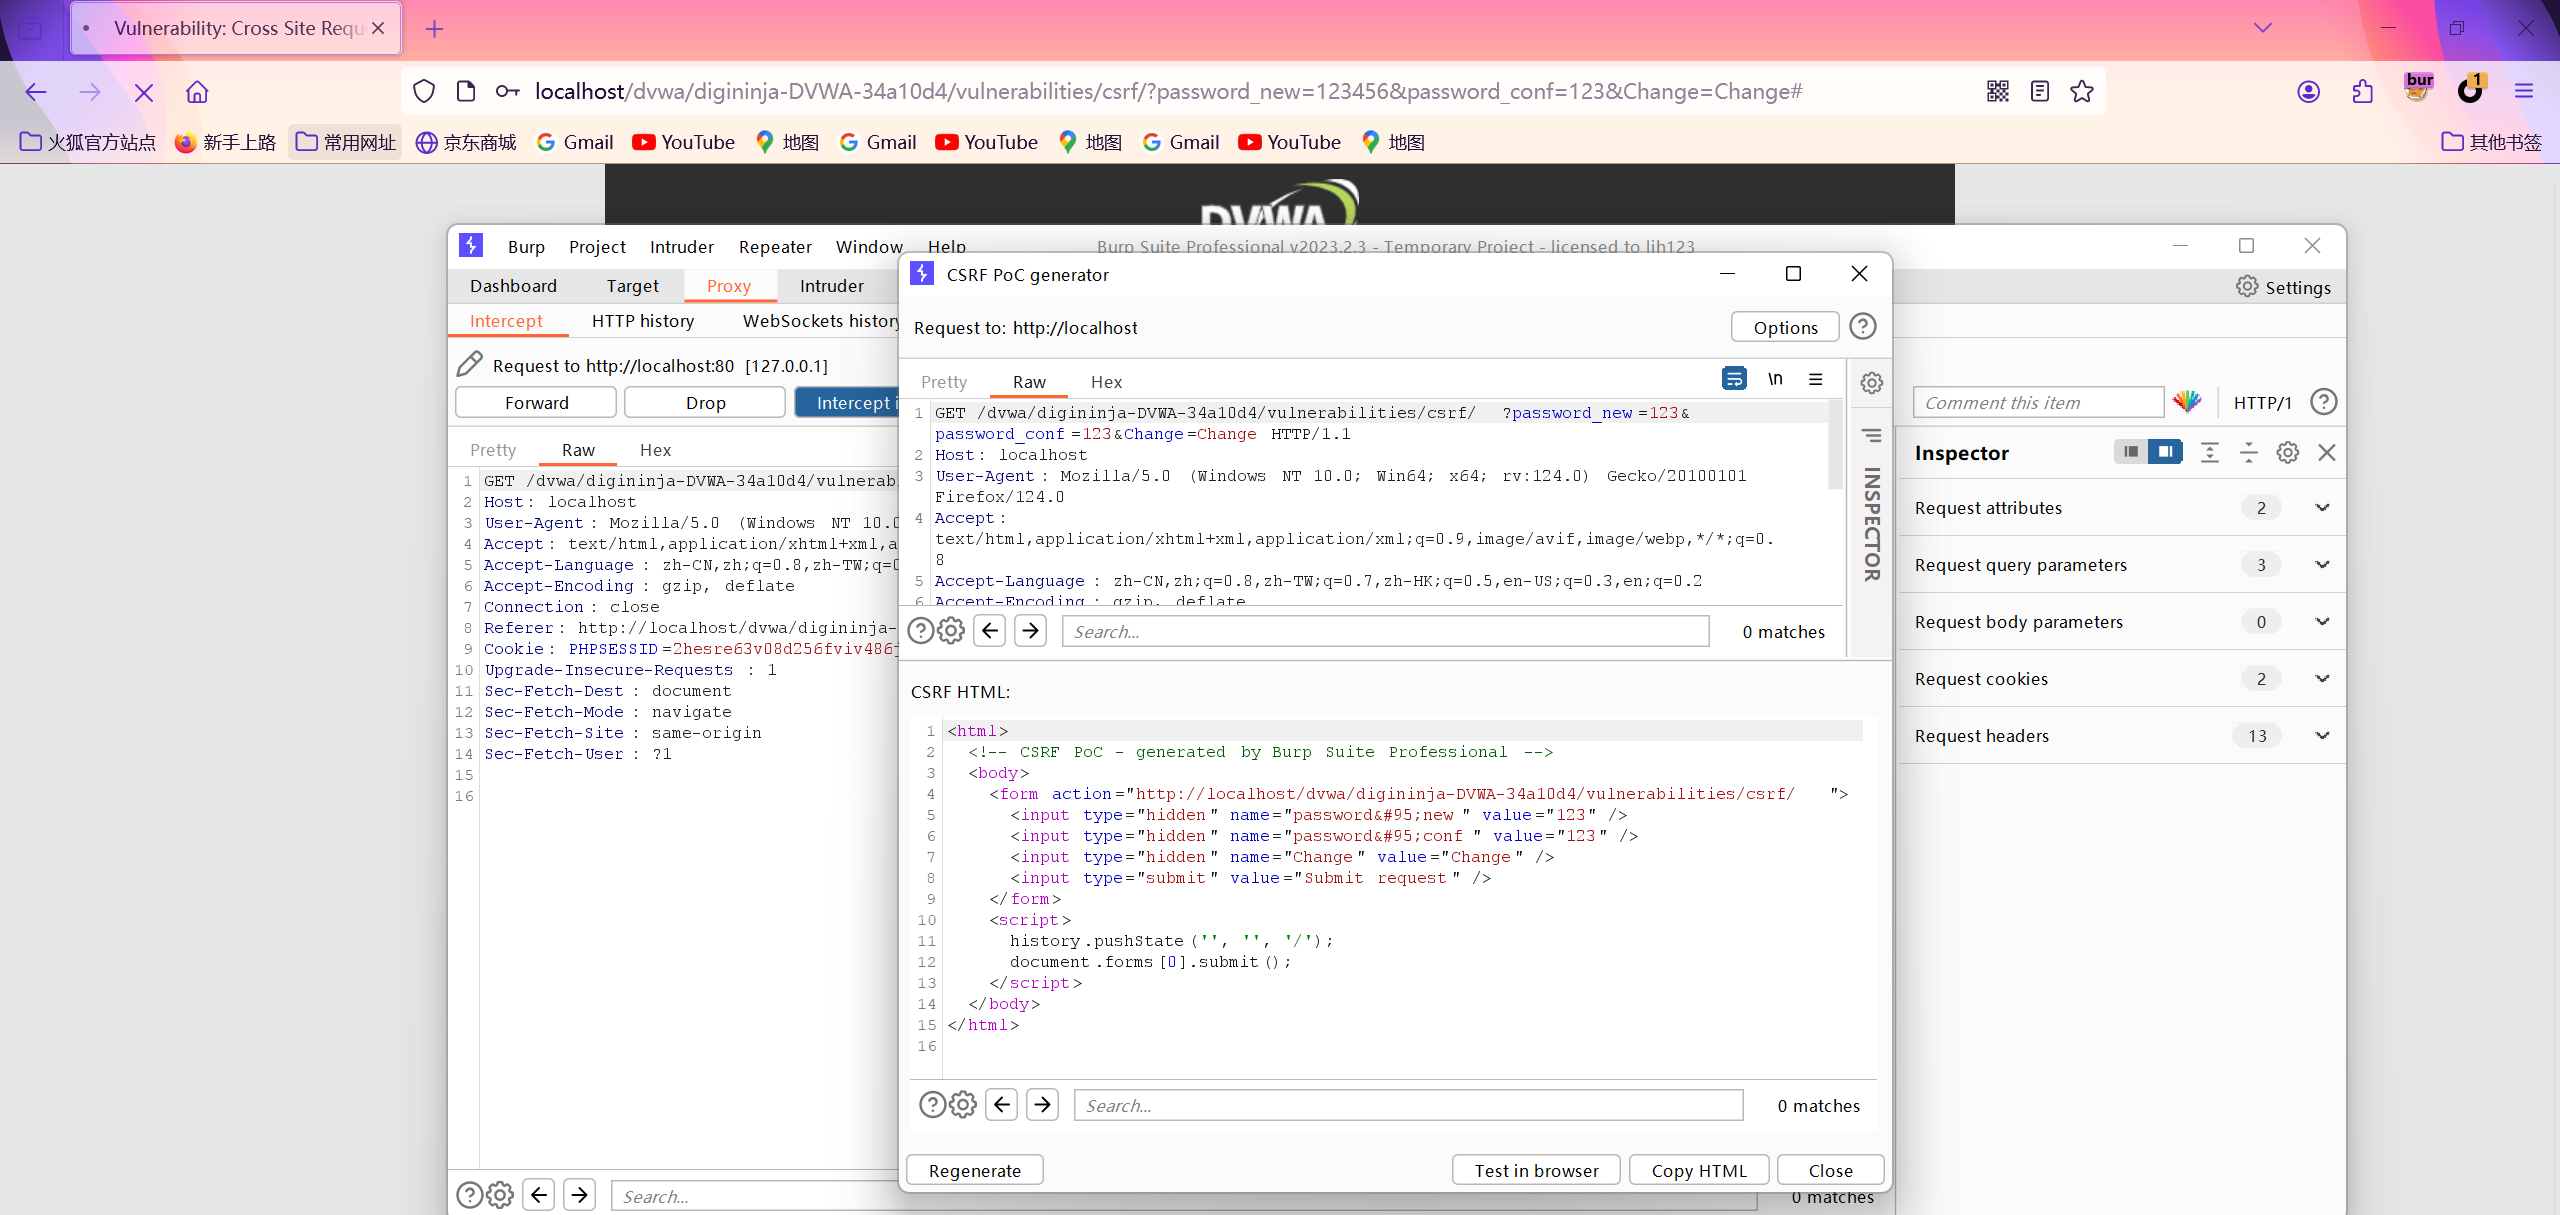Open the Project menu
Screen dimensions: 2560x1215
point(597,246)
